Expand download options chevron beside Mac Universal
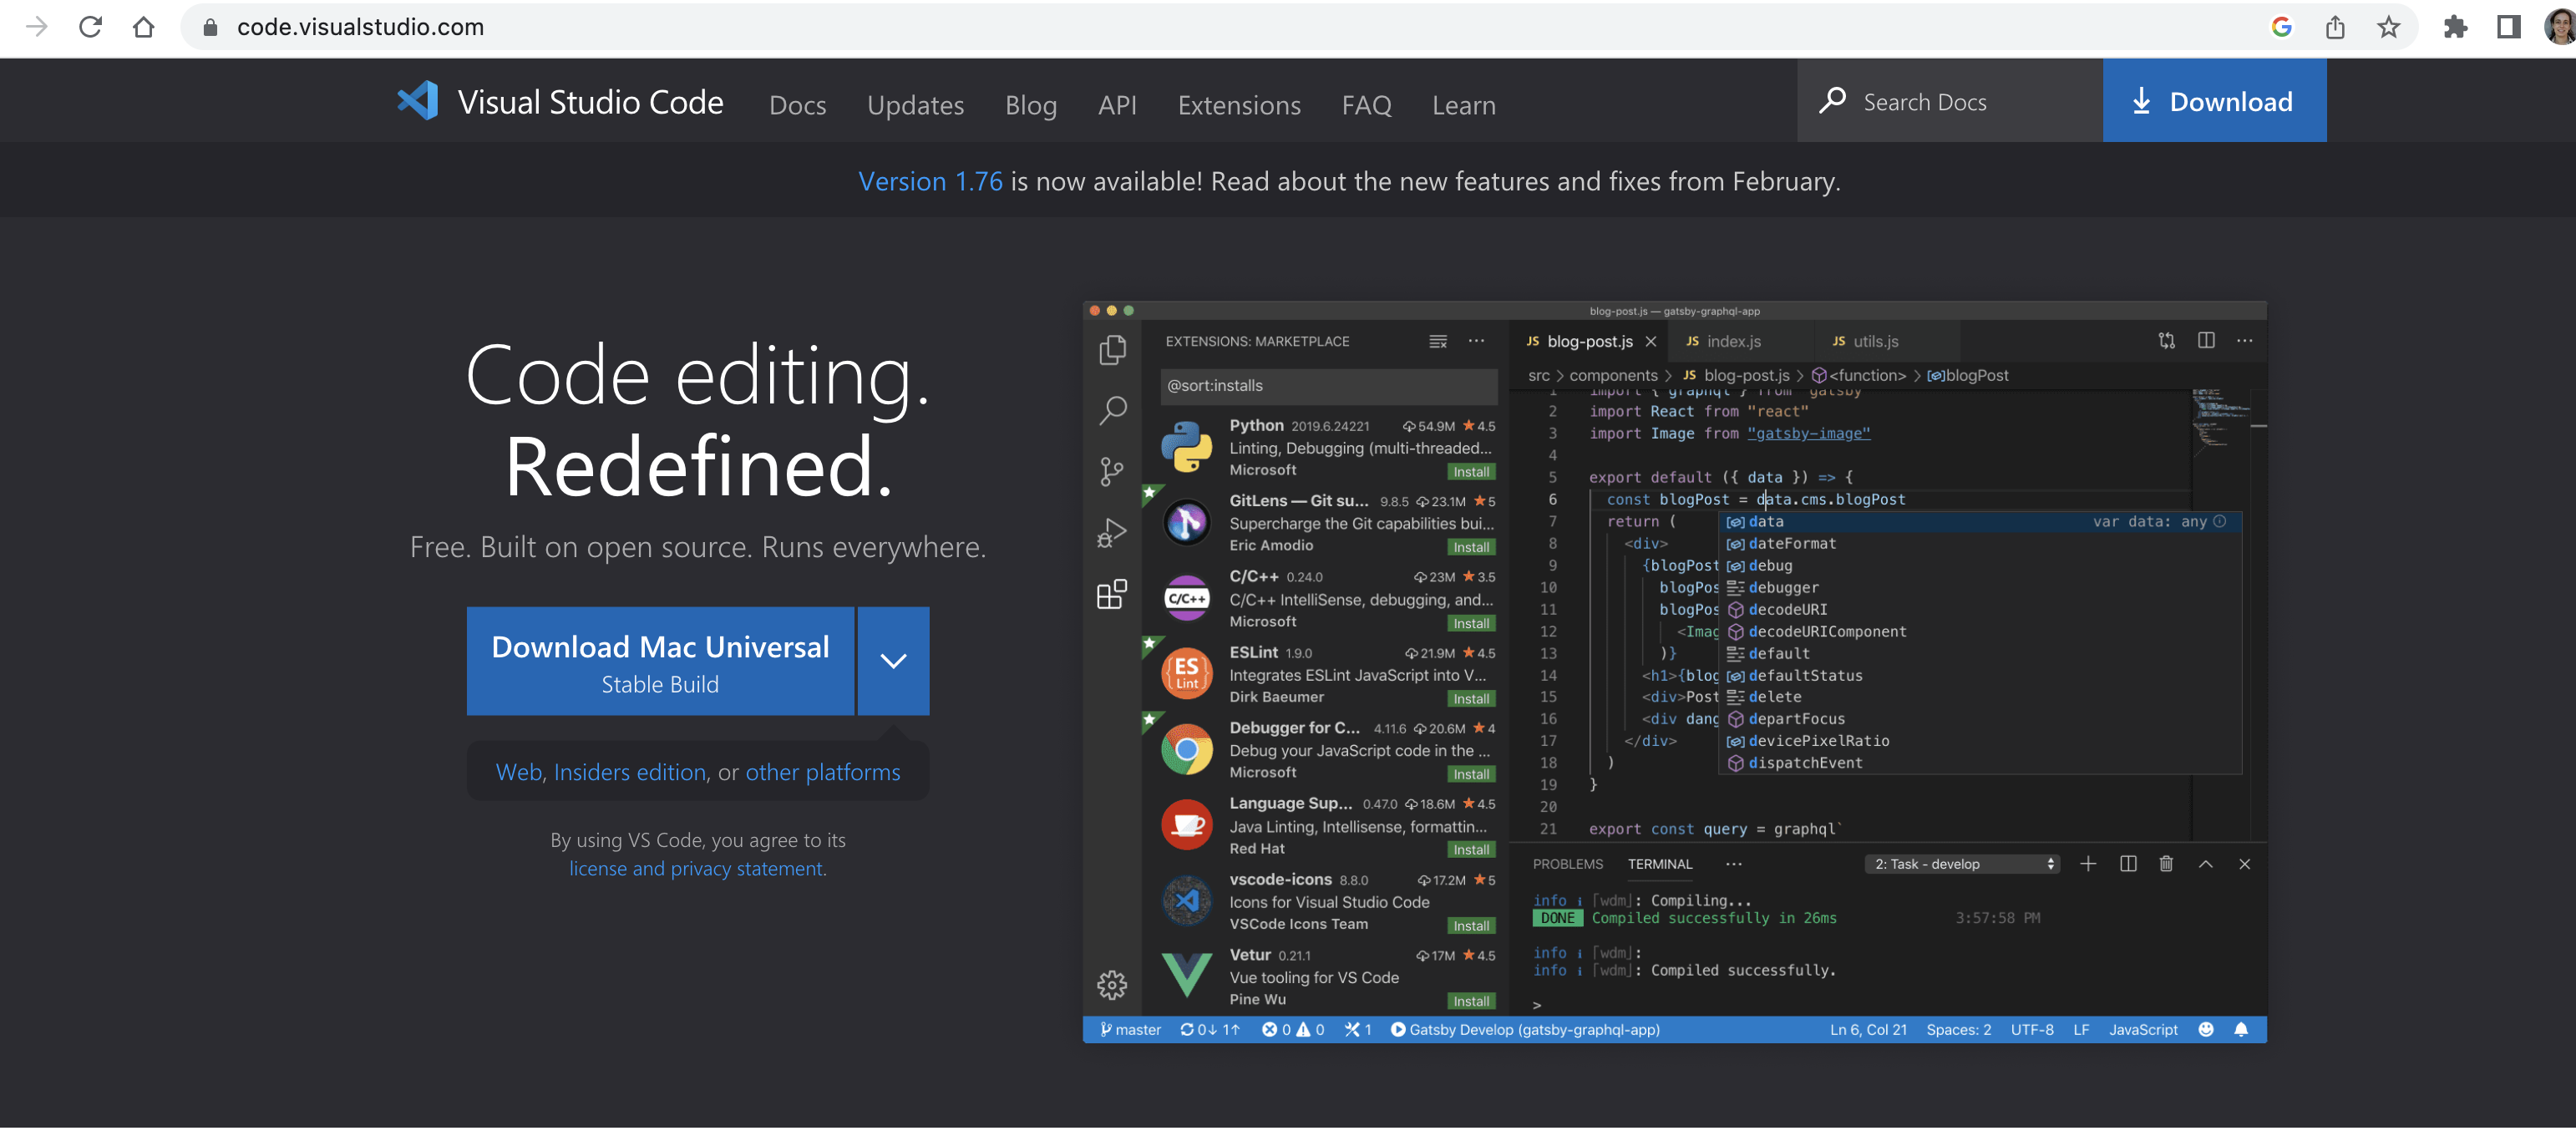This screenshot has width=2576, height=1141. click(x=893, y=661)
